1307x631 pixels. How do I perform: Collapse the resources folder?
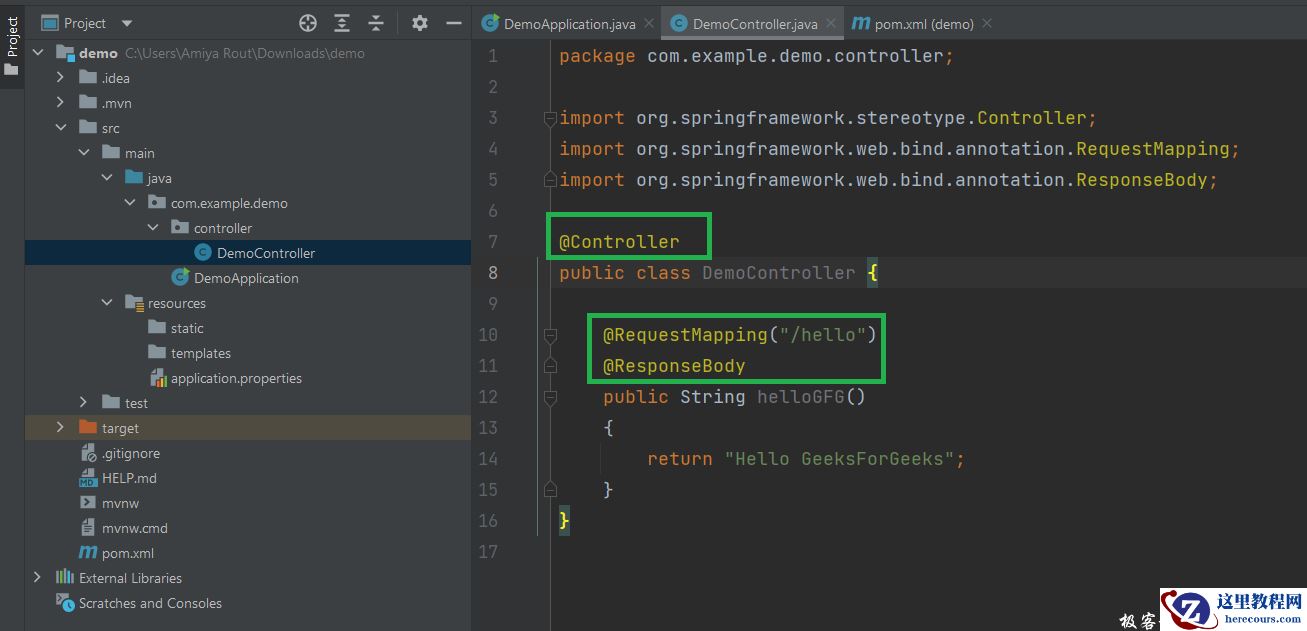click(x=107, y=303)
